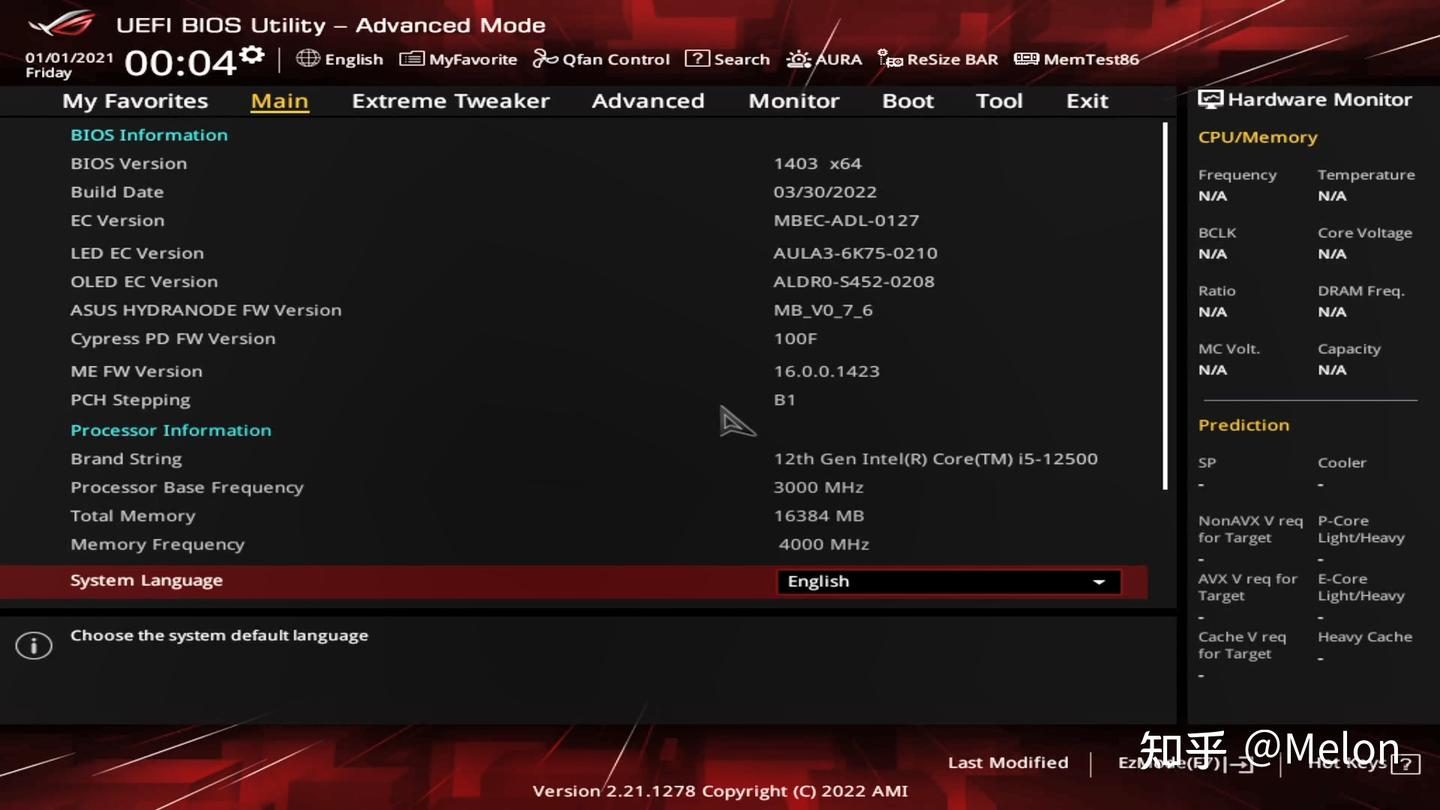Click MyFavorite text label
This screenshot has width=1440, height=810.
pos(473,59)
